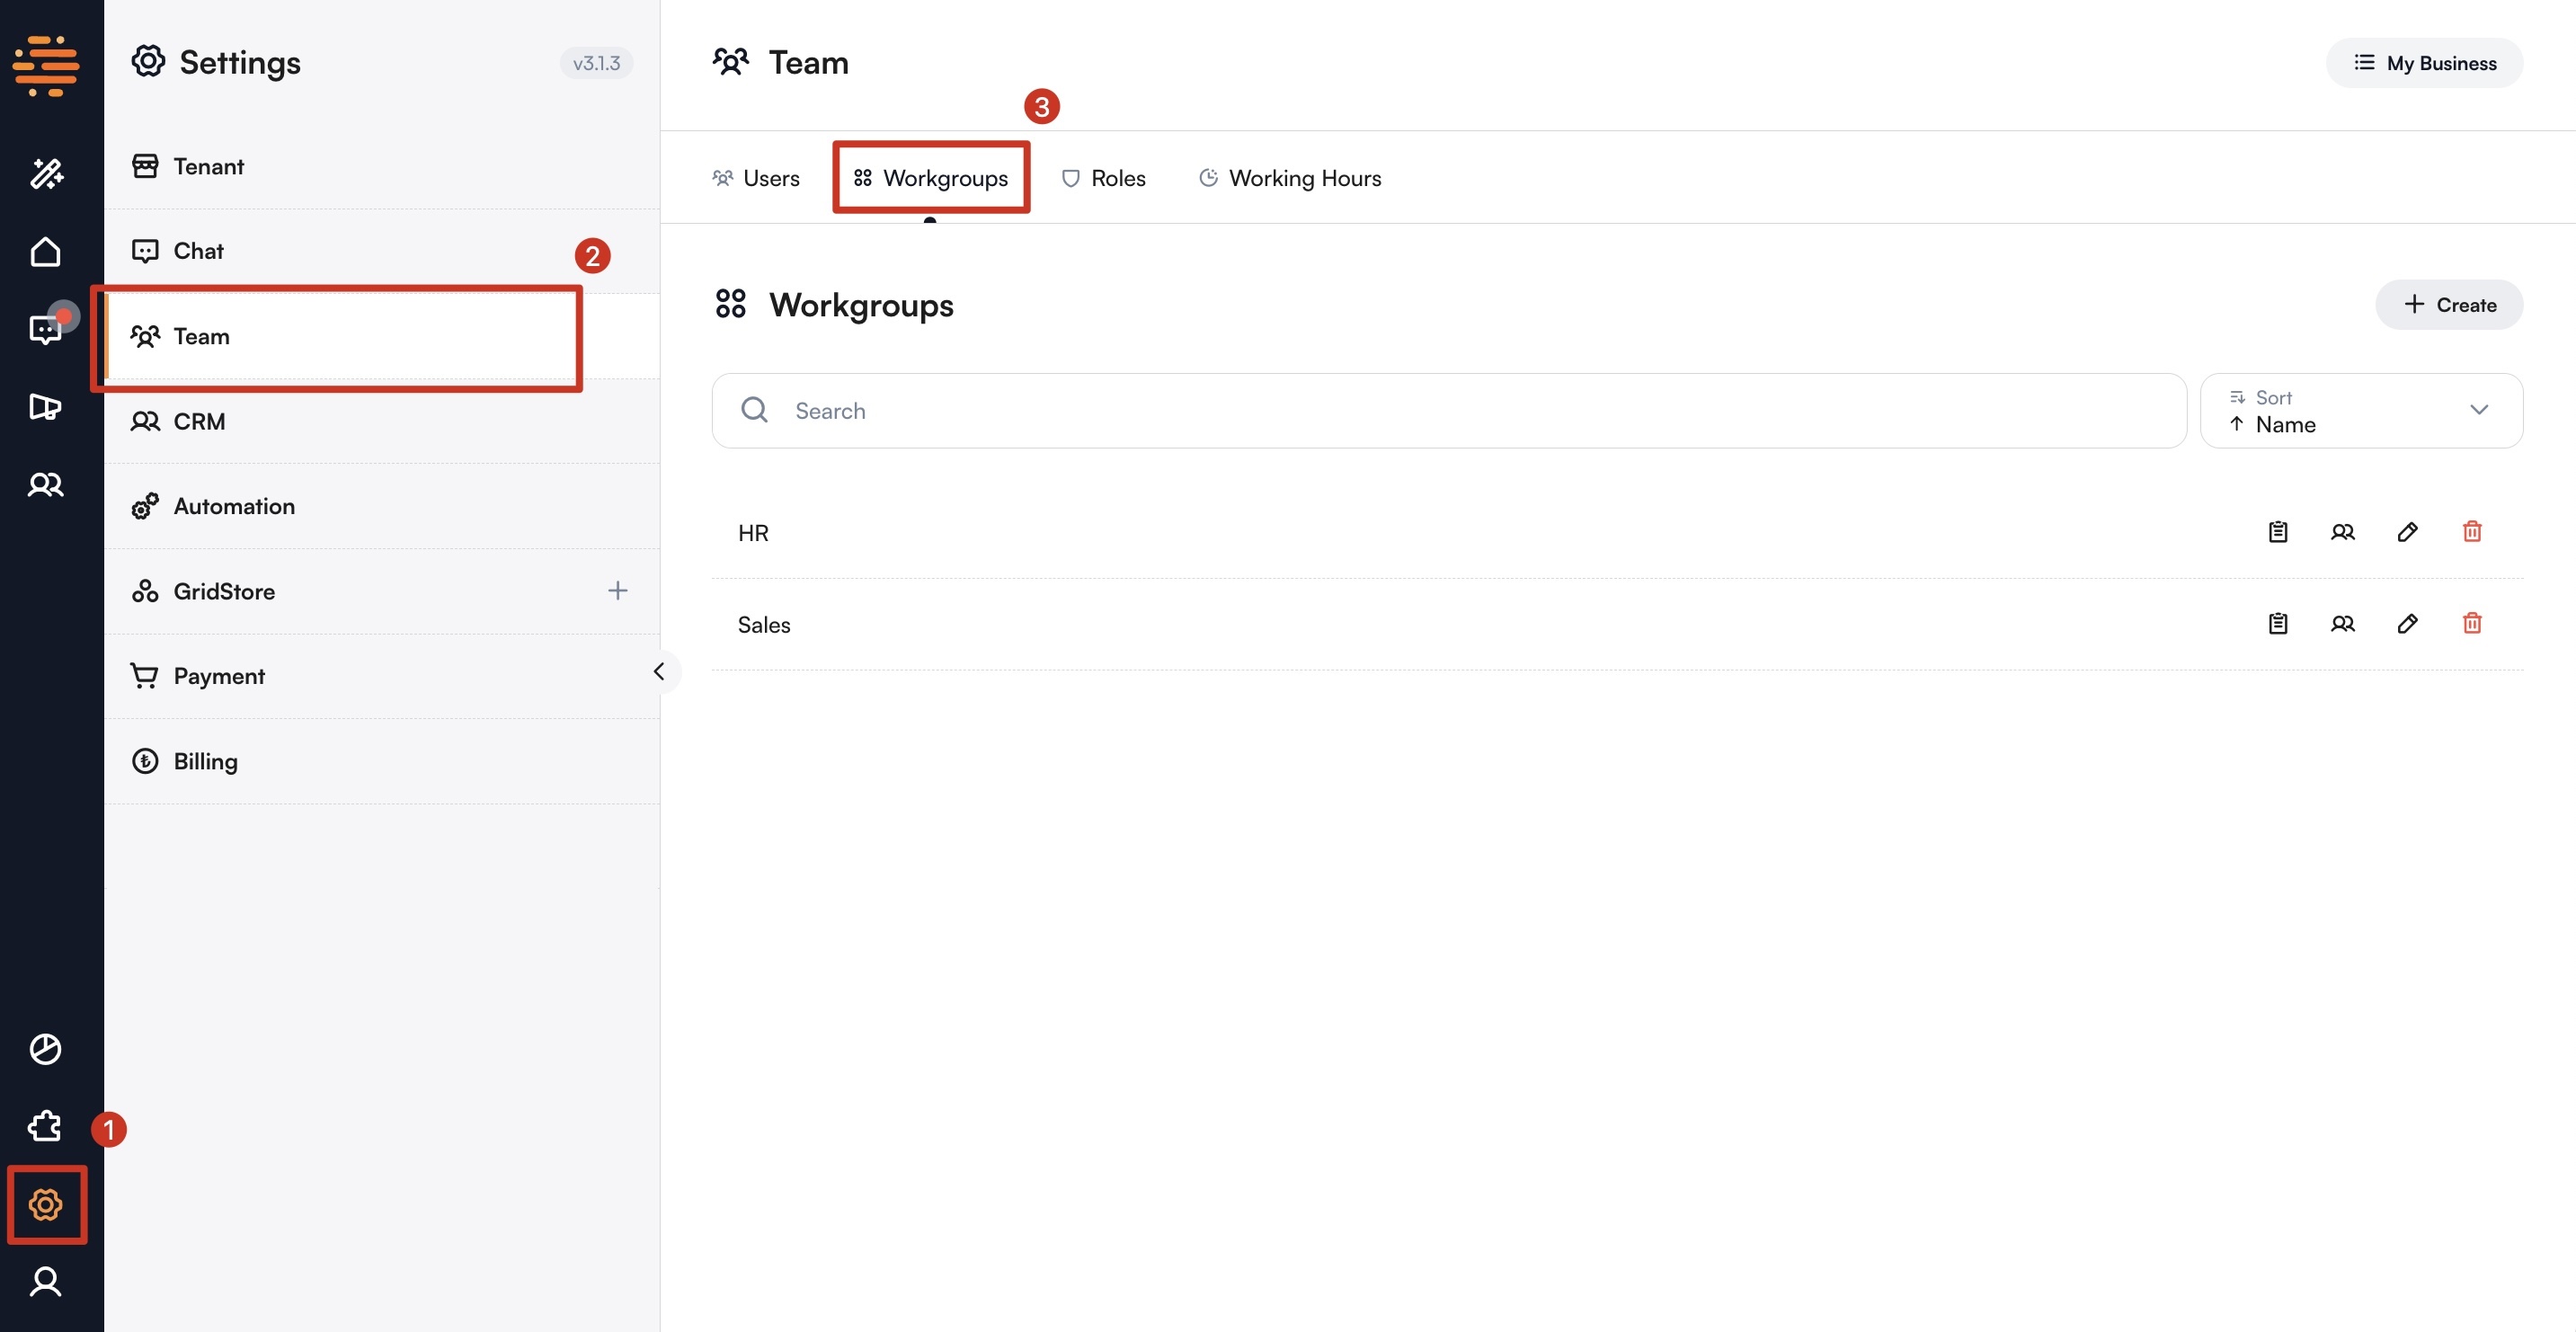Open analytics pie chart icon
The height and width of the screenshot is (1332, 2576).
click(x=46, y=1049)
